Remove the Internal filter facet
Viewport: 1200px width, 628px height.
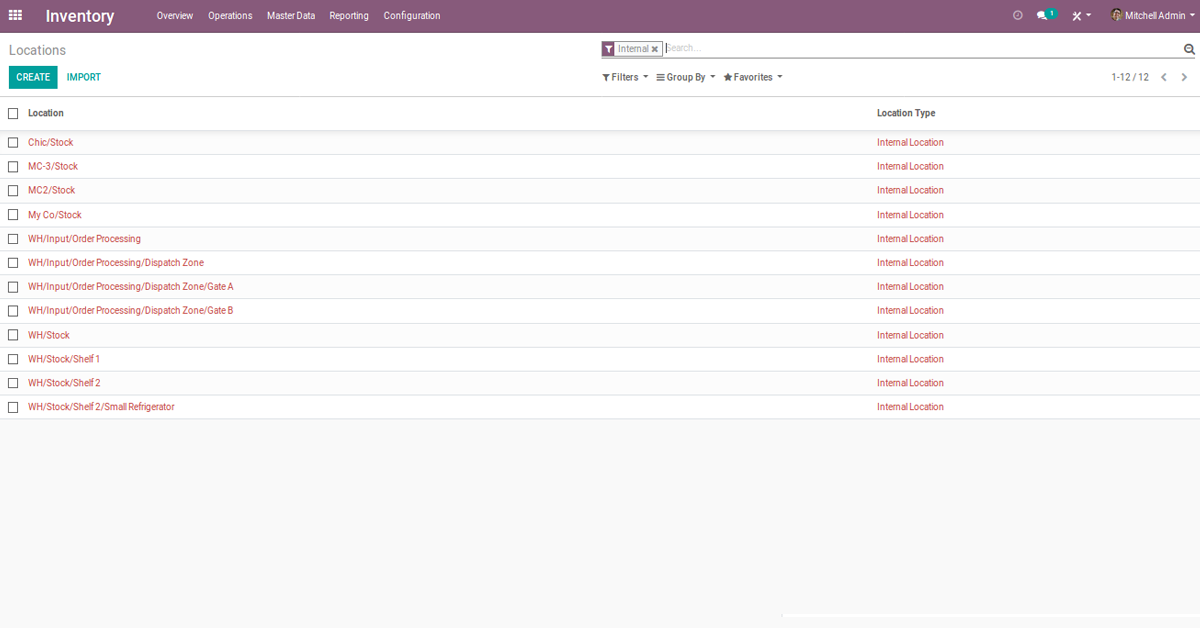pyautogui.click(x=655, y=49)
